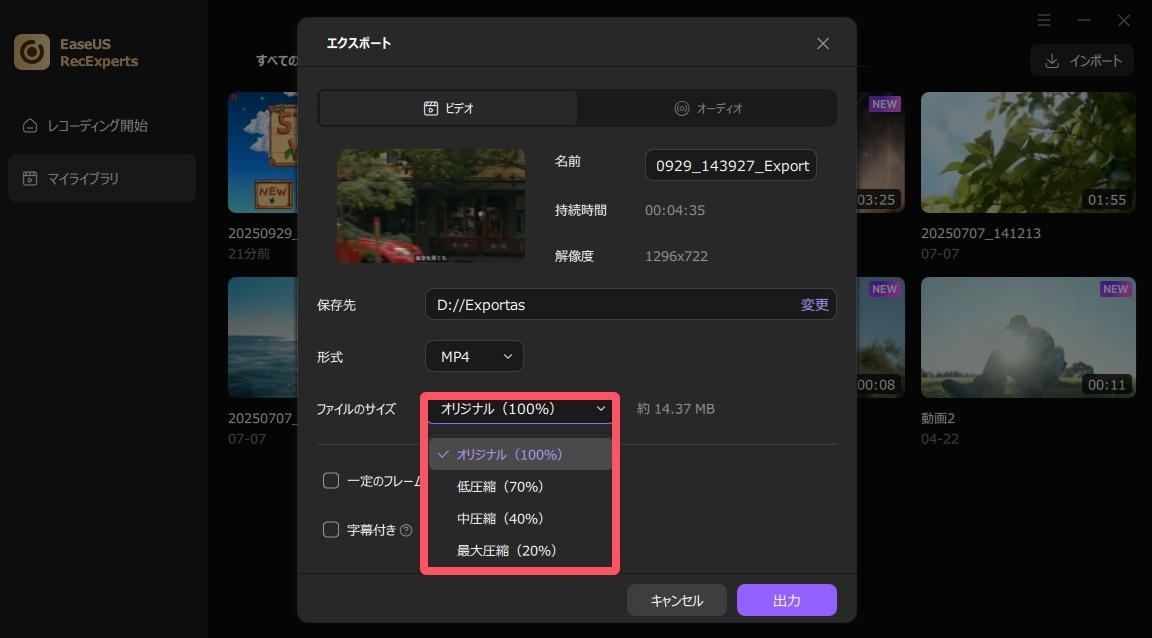Viewport: 1152px width, 638px height.
Task: Open the MP4 format dropdown
Action: pos(474,356)
